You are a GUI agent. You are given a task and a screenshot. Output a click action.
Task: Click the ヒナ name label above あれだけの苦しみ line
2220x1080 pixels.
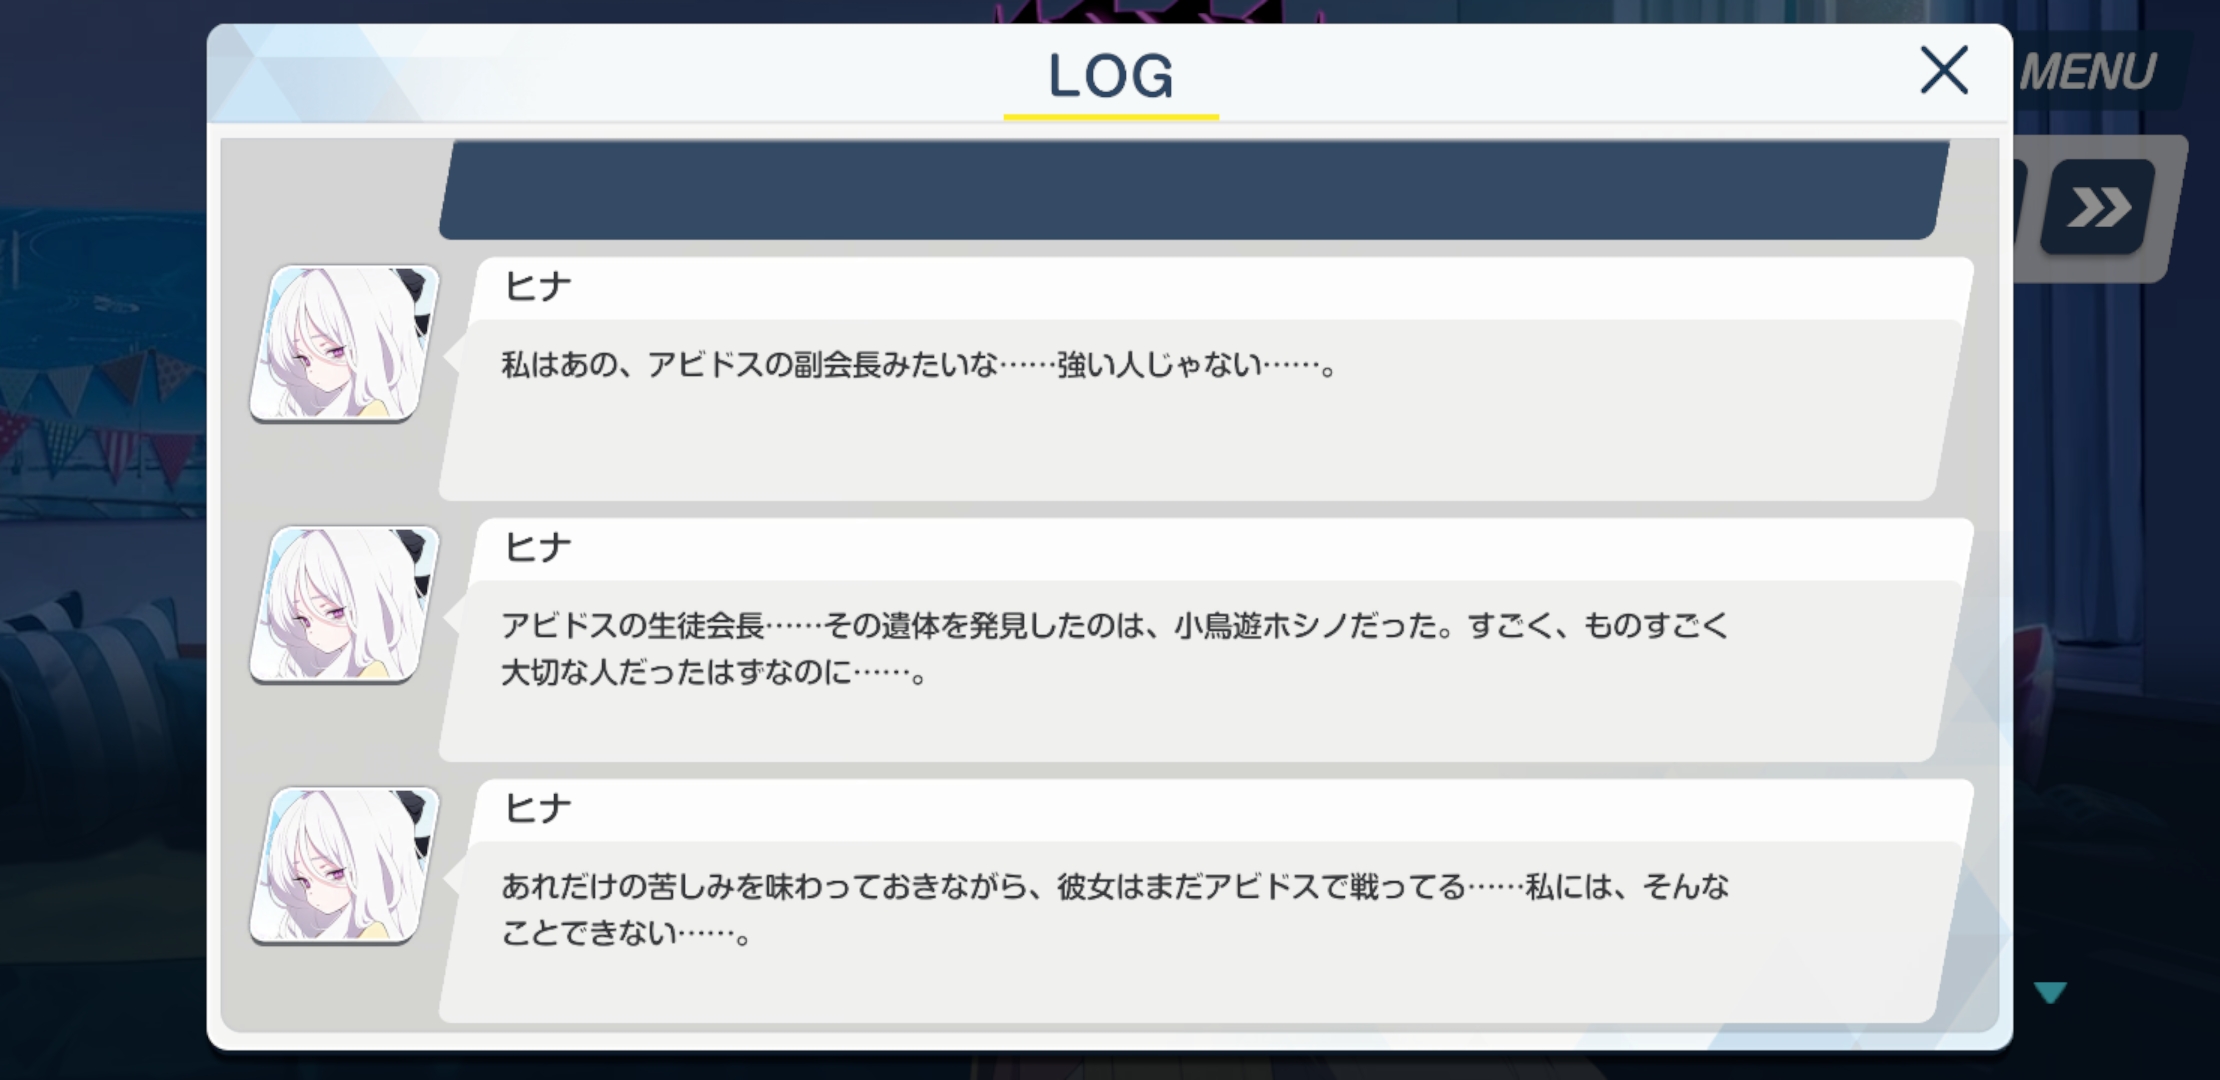[538, 808]
